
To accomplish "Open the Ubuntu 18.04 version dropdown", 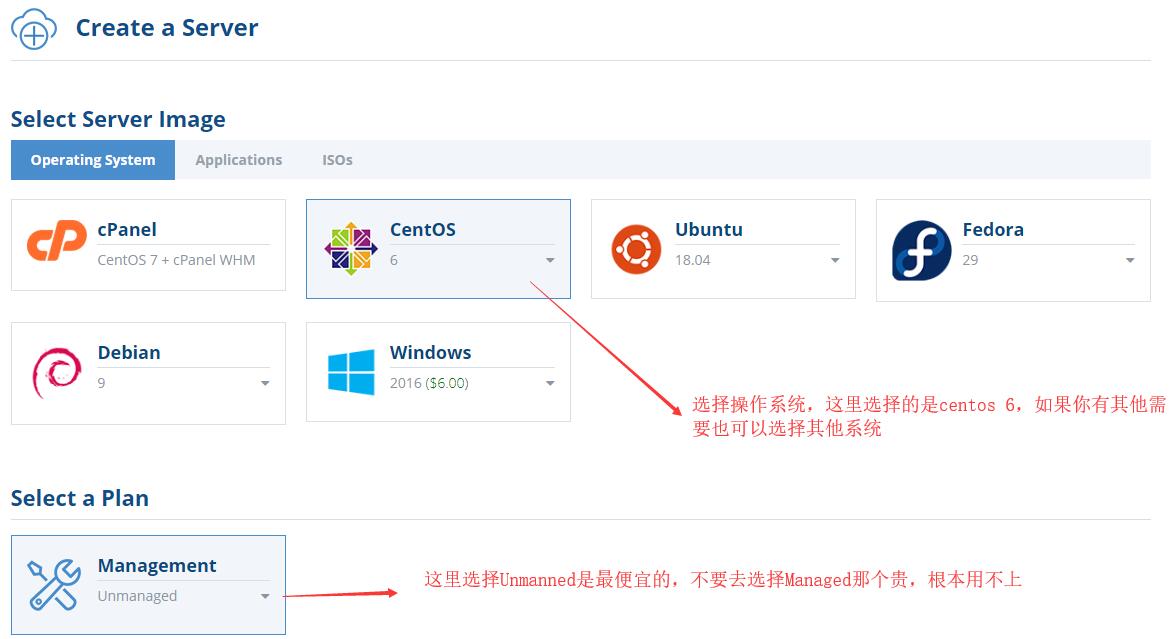I will pyautogui.click(x=835, y=260).
